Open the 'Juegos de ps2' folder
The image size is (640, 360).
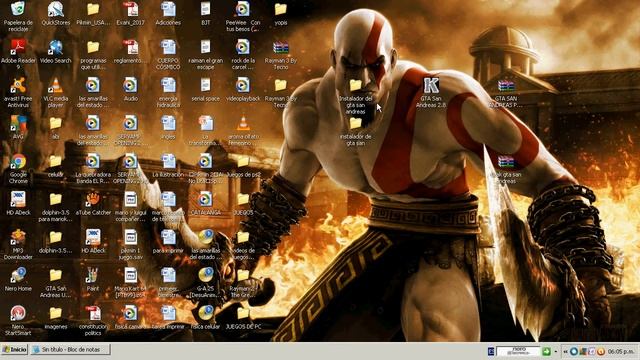tap(243, 166)
